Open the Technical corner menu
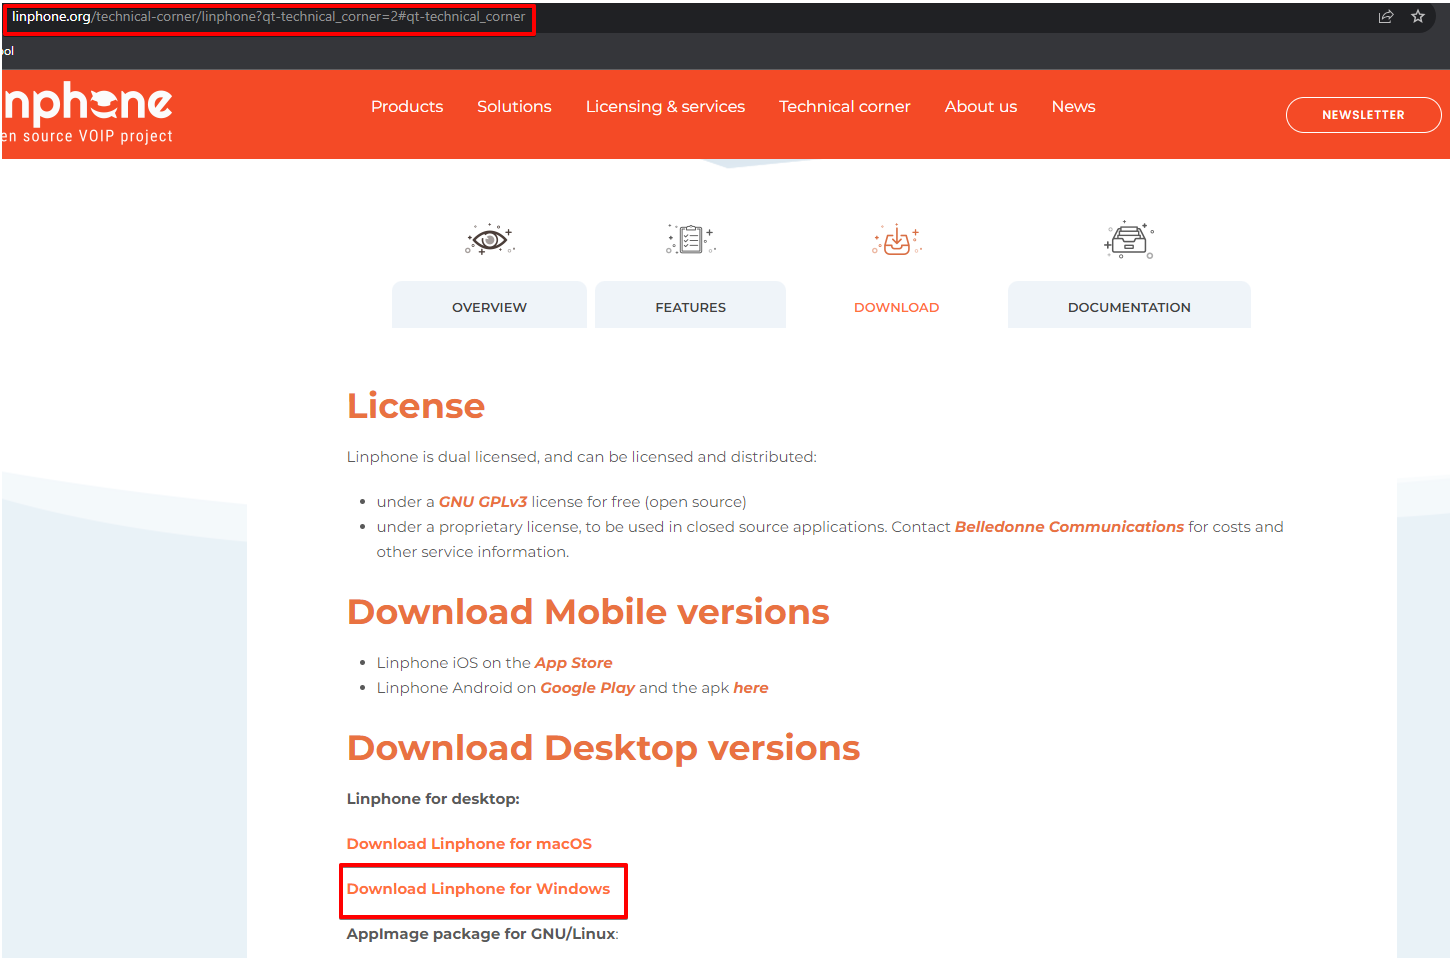 tap(844, 107)
